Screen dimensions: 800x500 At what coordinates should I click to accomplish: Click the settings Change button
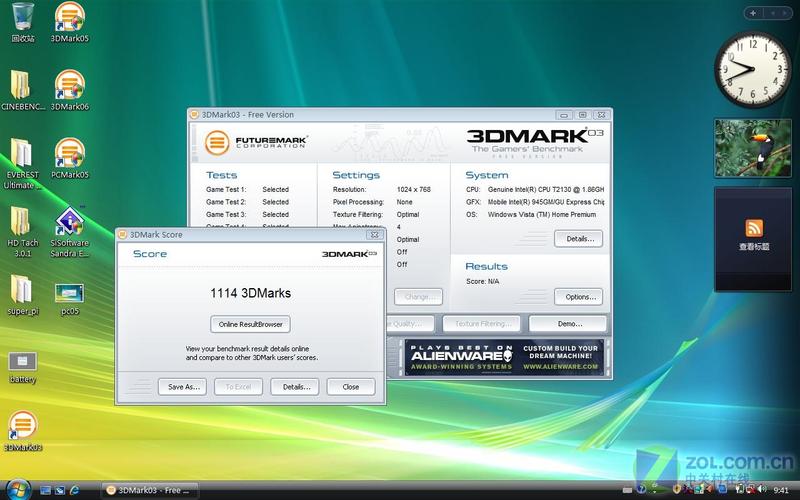pos(418,296)
